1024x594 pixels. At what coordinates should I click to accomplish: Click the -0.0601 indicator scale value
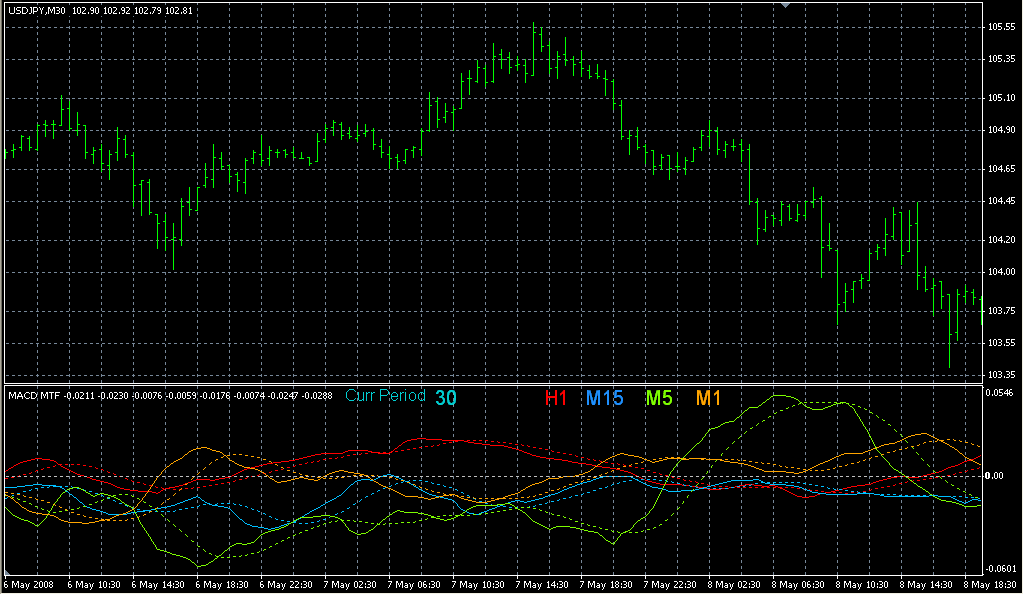point(1003,569)
